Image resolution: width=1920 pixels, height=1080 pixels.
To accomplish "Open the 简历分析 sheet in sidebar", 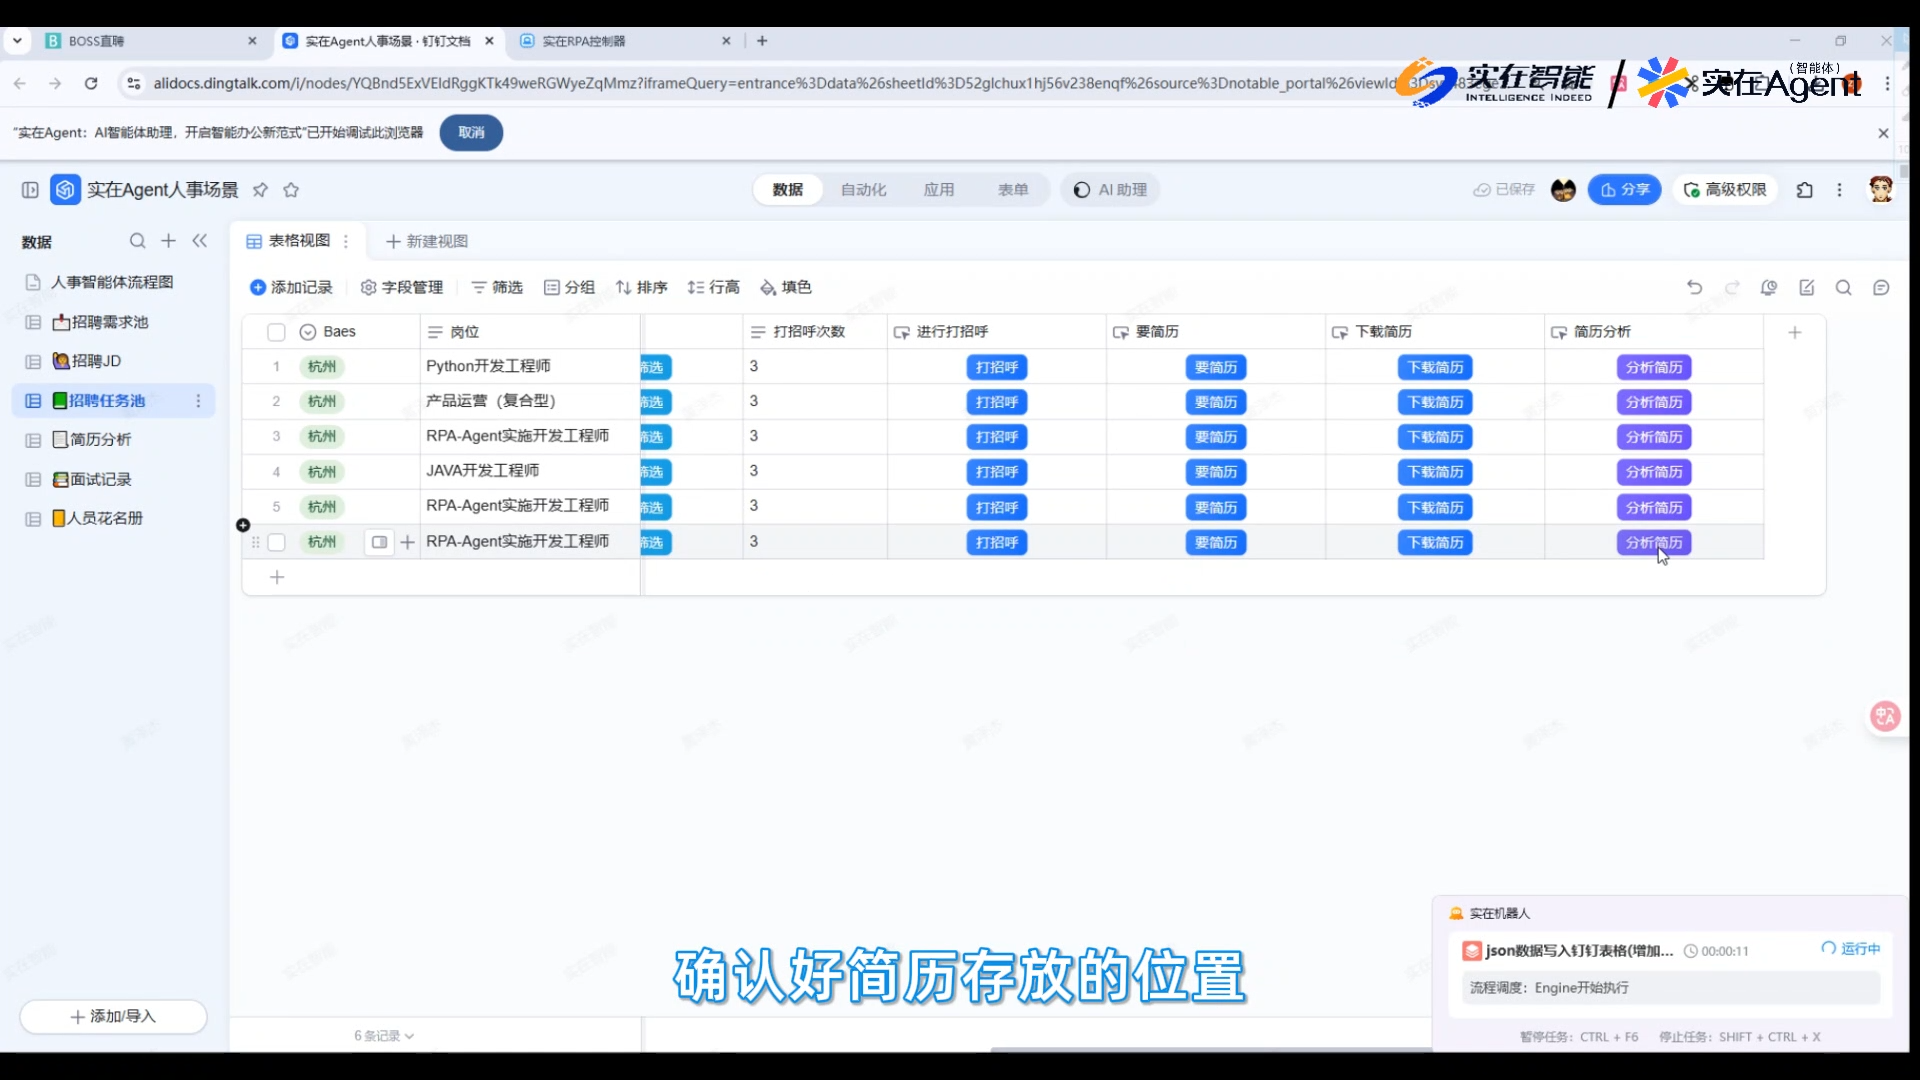I will tap(100, 440).
